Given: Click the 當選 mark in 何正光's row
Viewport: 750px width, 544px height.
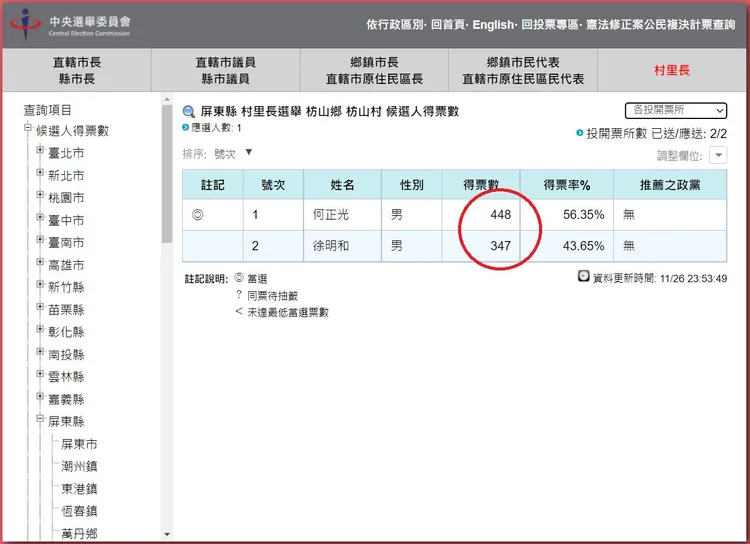Looking at the screenshot, I should tap(198, 214).
